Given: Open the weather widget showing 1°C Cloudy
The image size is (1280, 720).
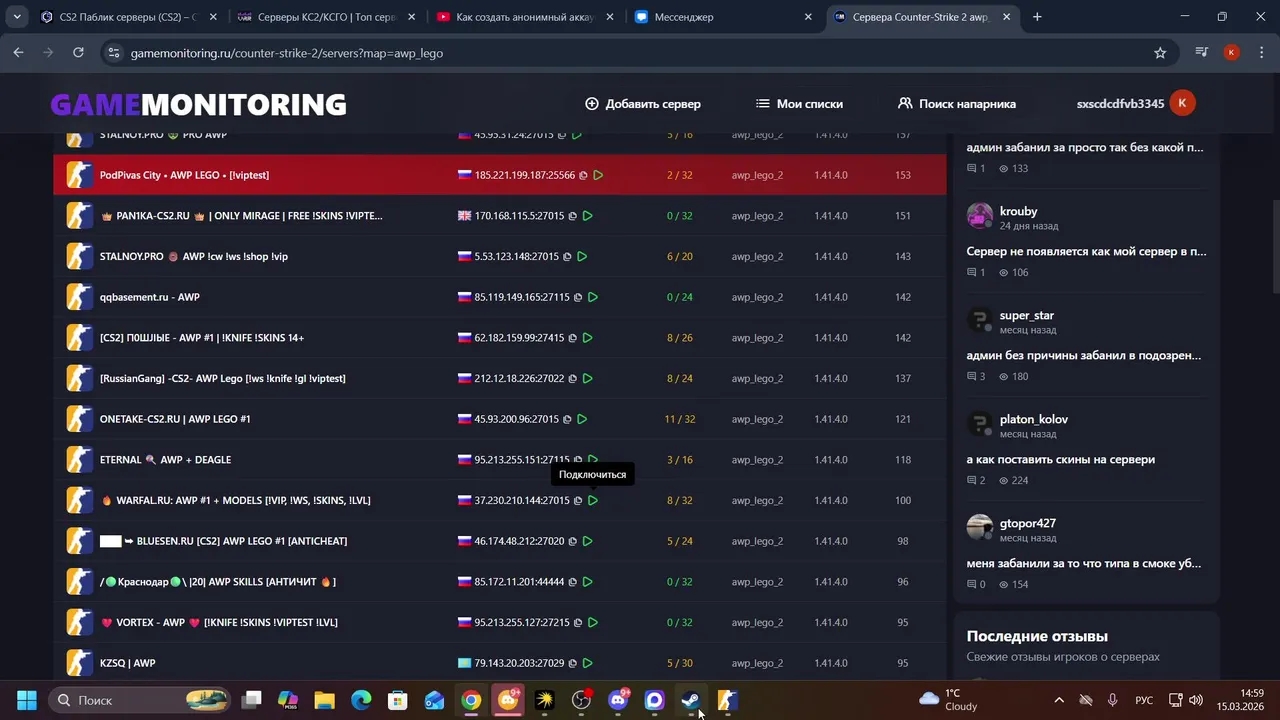Looking at the screenshot, I should (x=948, y=700).
